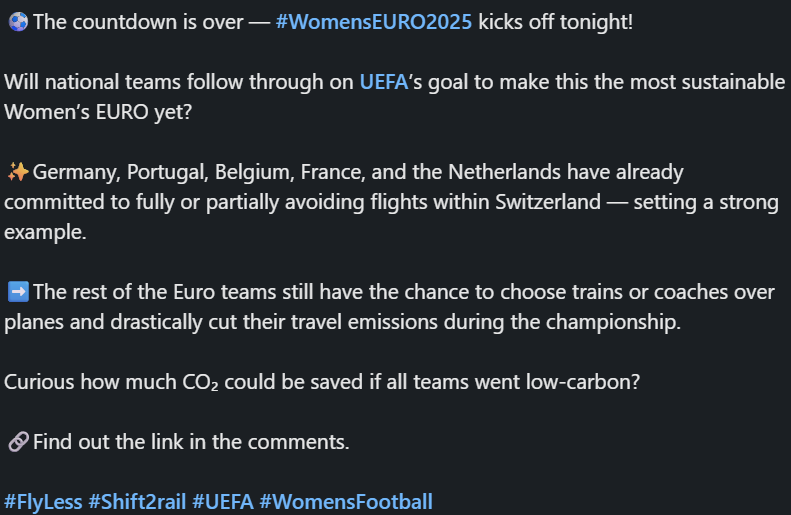Click the word "Switzerland" in the post

[x=548, y=202]
